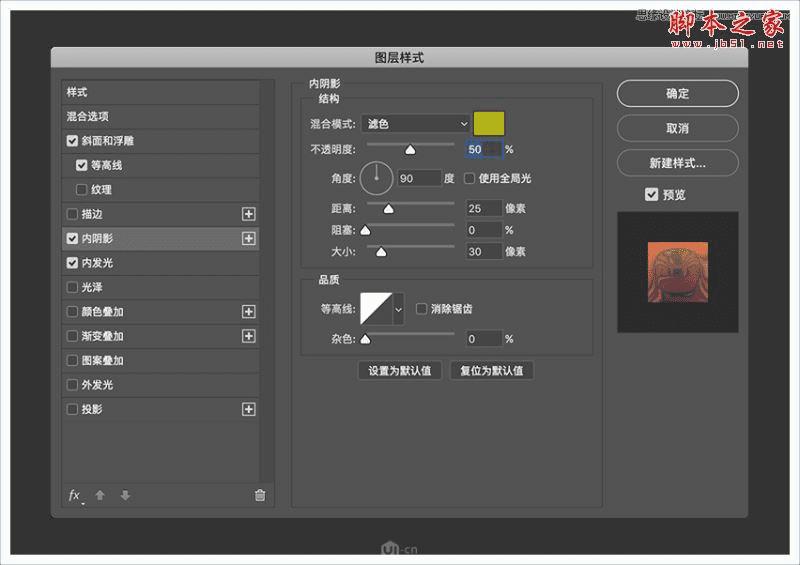Add another 渐变叠加 effect with plus icon
The height and width of the screenshot is (565, 800).
248,336
